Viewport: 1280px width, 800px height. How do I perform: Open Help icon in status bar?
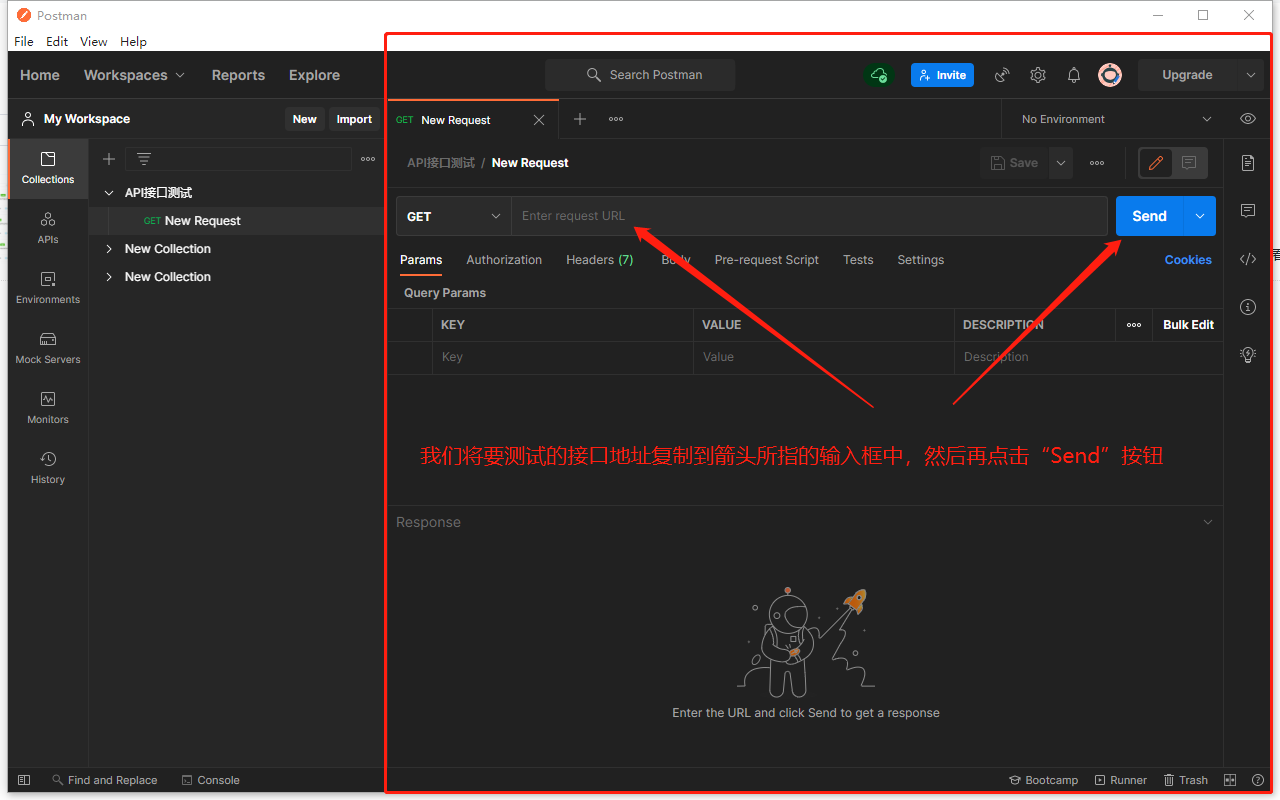[x=1258, y=780]
